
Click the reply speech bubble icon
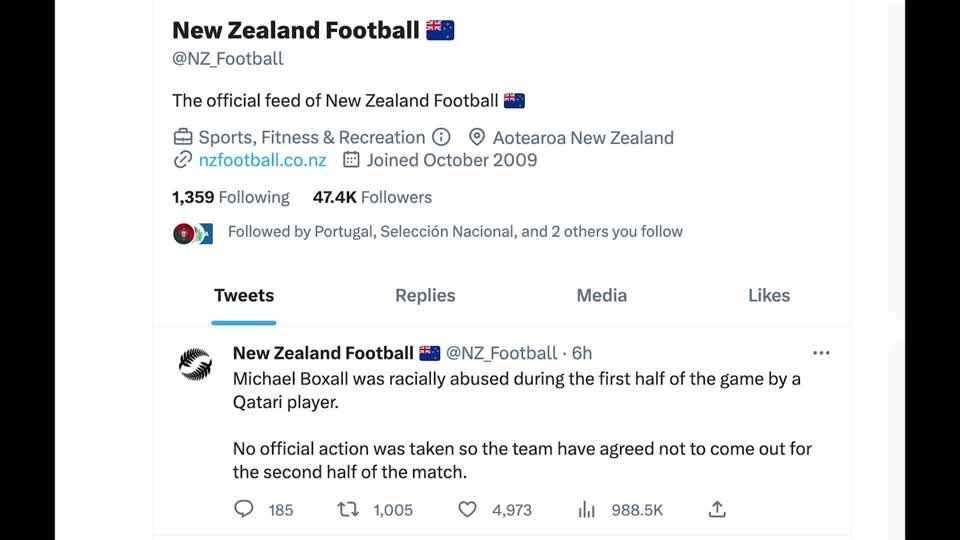[244, 509]
